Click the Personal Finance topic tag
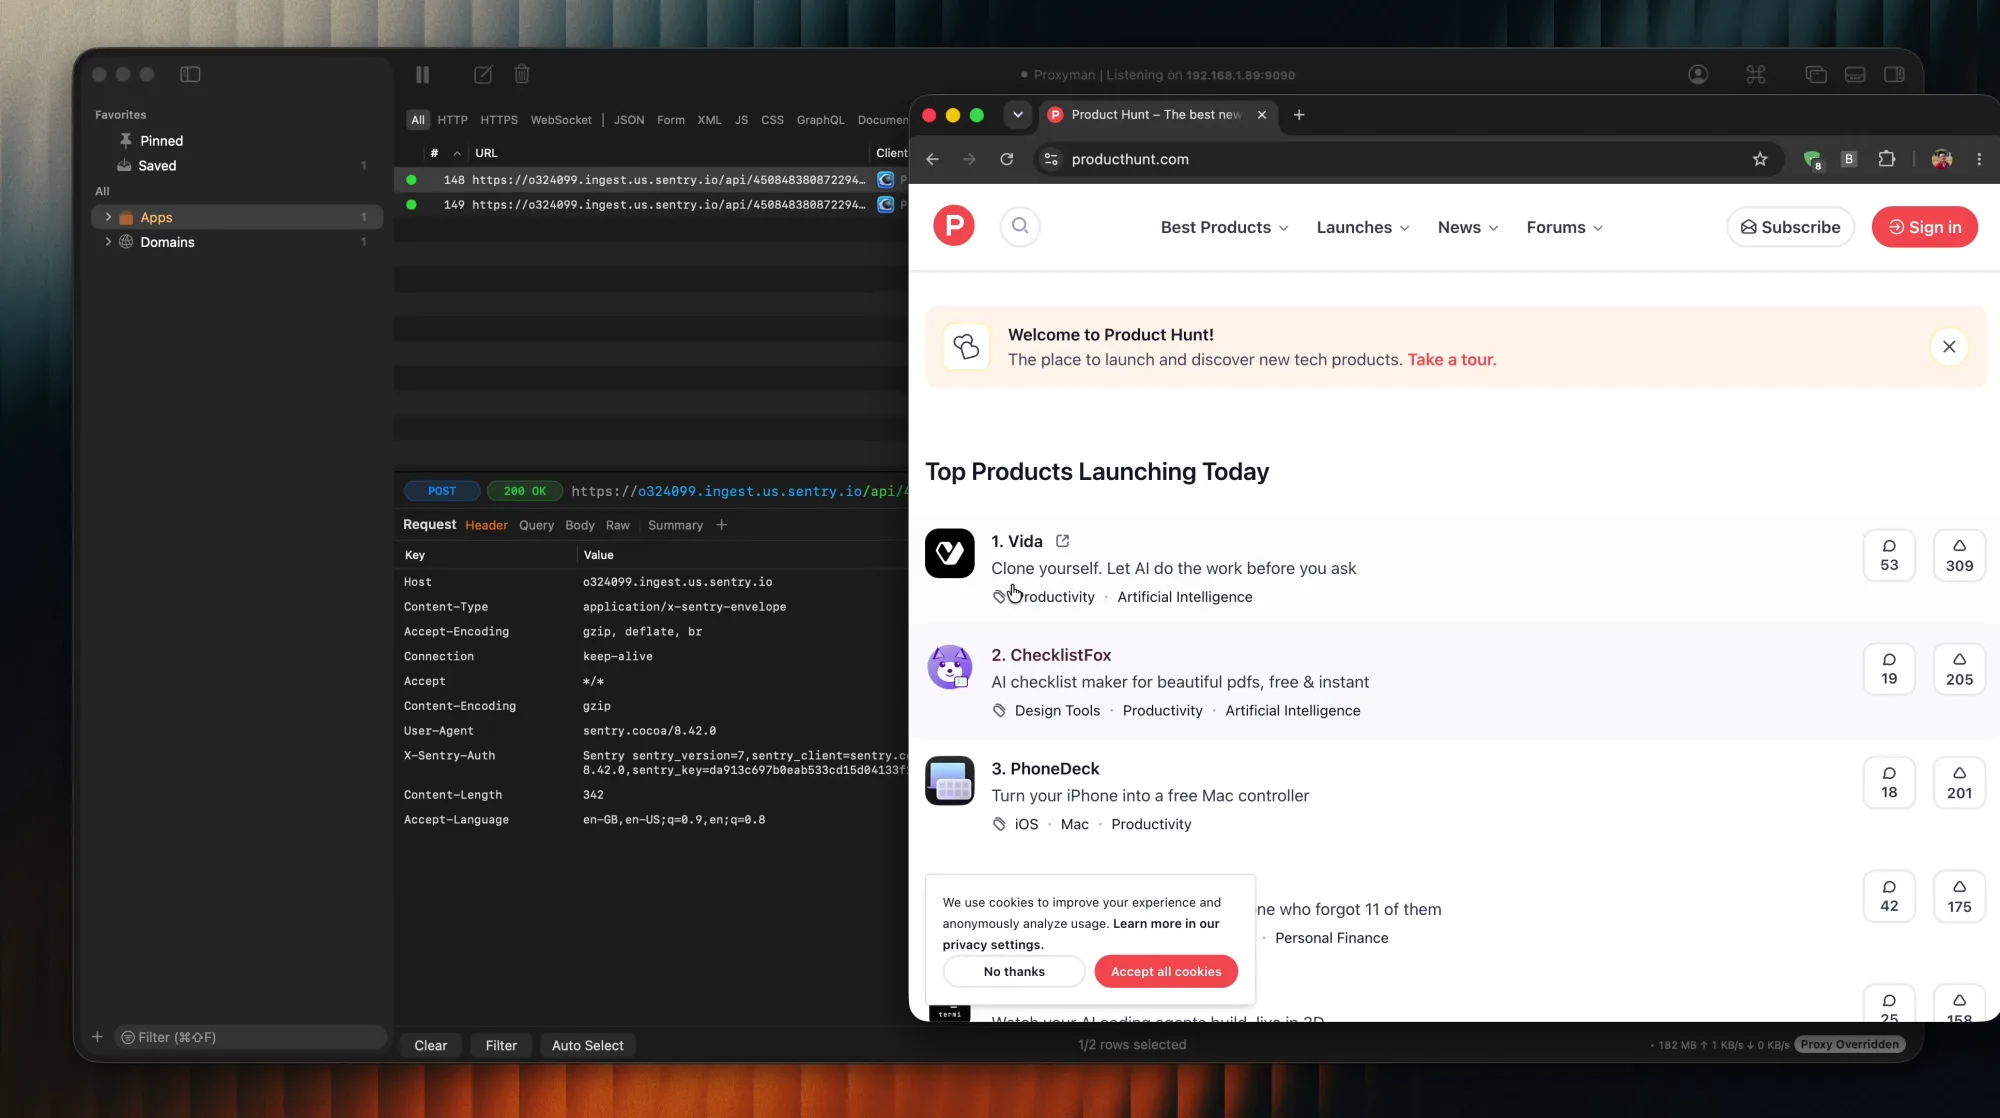 click(1332, 938)
